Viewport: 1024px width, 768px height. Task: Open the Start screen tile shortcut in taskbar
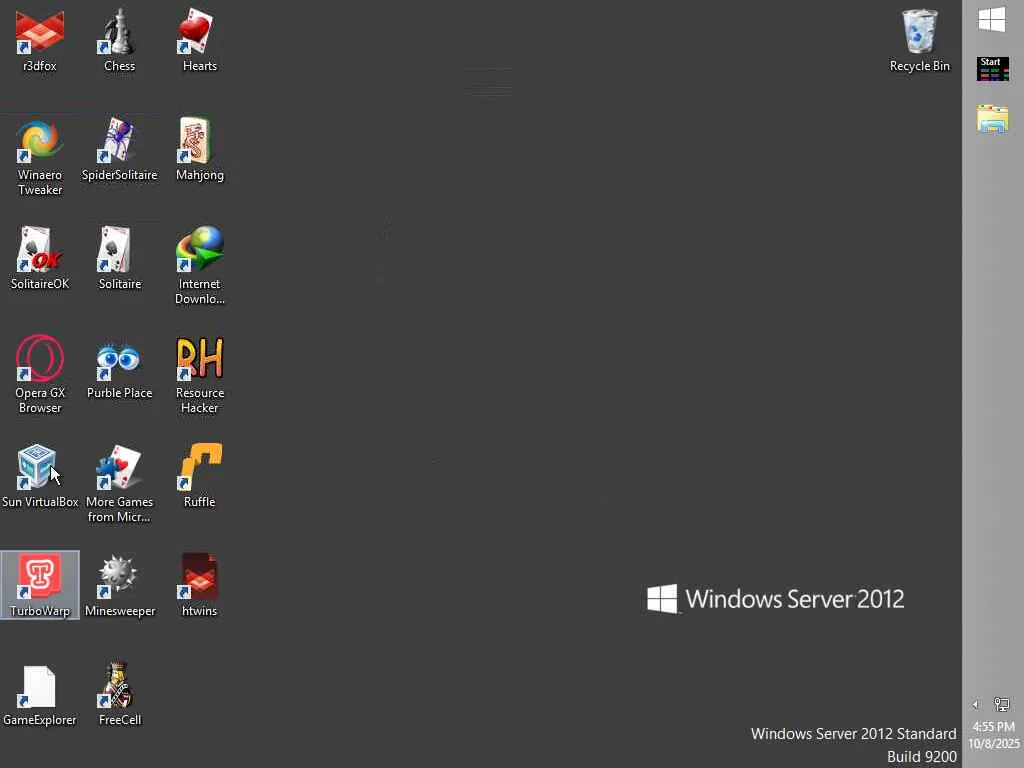[x=993, y=69]
